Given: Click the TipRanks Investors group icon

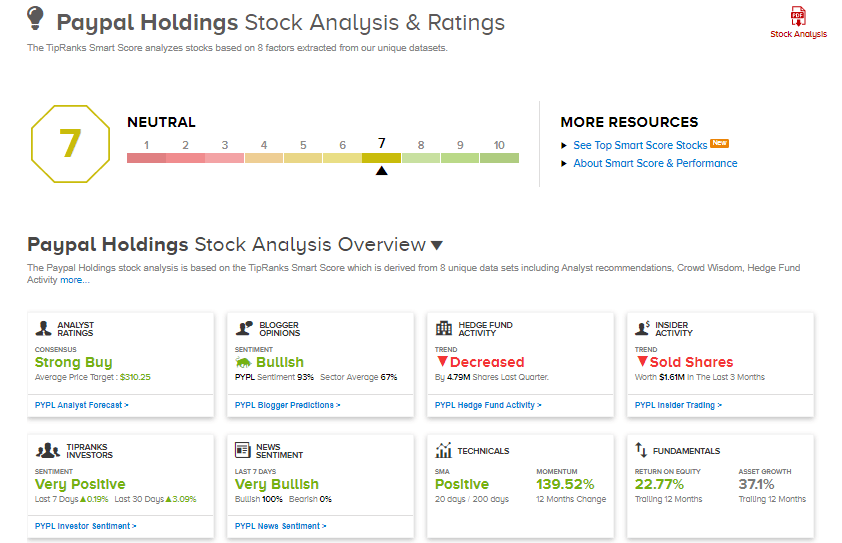Looking at the screenshot, I should 48,450.
